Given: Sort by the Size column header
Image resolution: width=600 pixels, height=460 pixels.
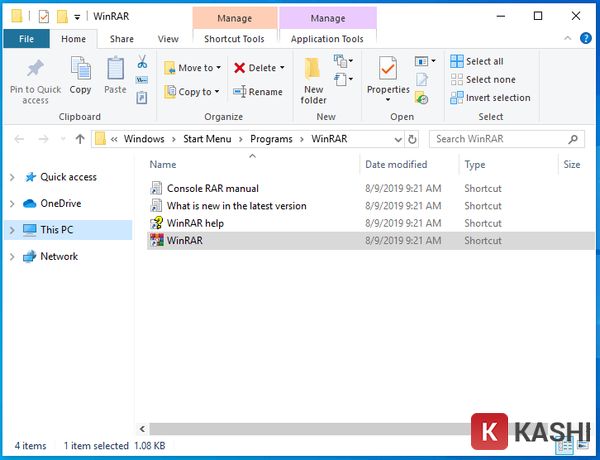Looking at the screenshot, I should click(x=577, y=165).
